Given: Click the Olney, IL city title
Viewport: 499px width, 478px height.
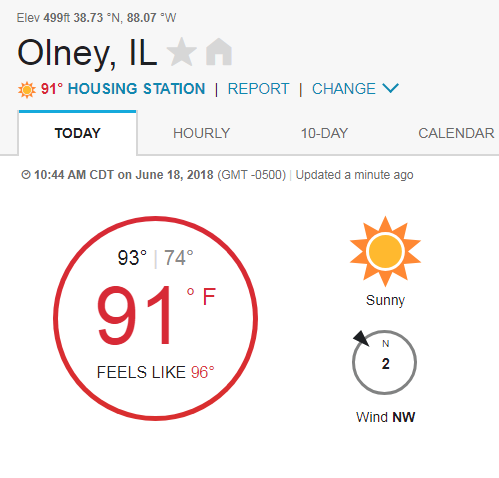Looking at the screenshot, I should click(x=87, y=53).
